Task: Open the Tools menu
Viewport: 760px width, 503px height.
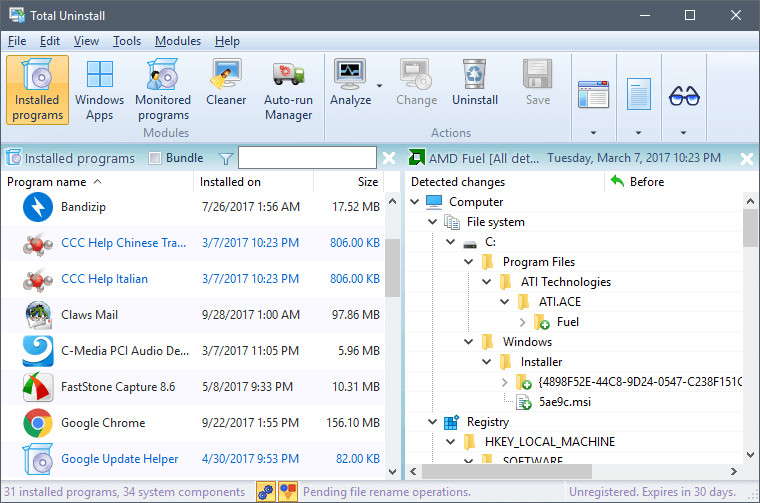Action: tap(127, 41)
